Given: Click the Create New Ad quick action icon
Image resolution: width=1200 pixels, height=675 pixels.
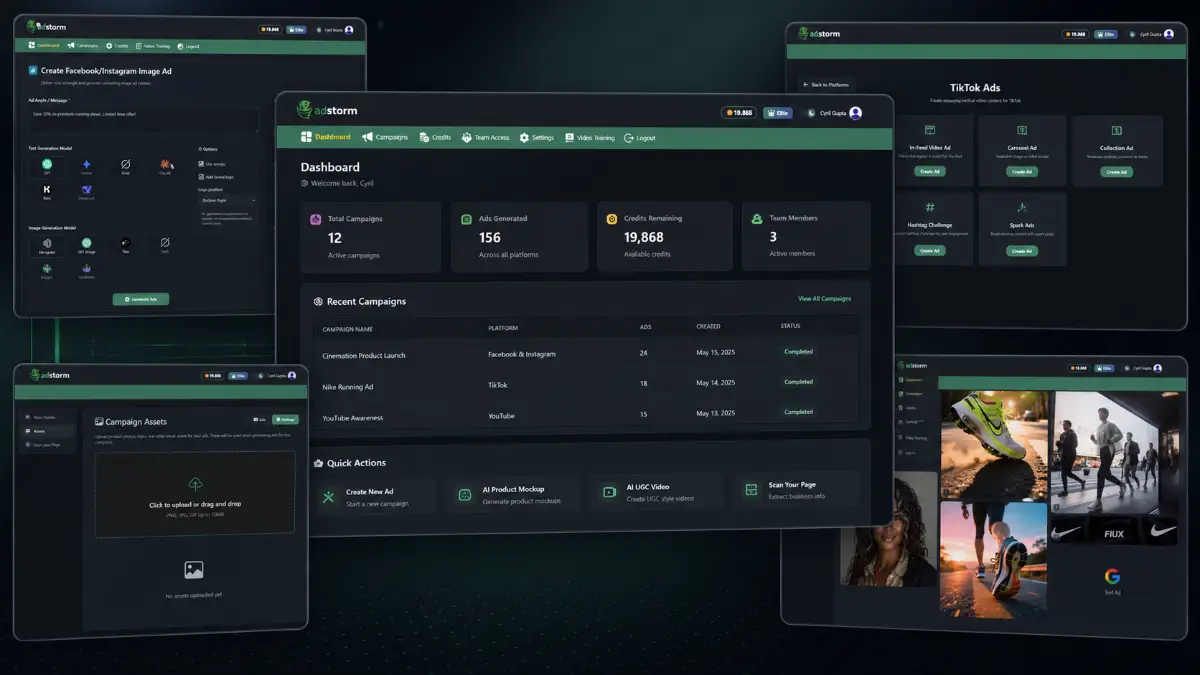Looking at the screenshot, I should coord(328,496).
